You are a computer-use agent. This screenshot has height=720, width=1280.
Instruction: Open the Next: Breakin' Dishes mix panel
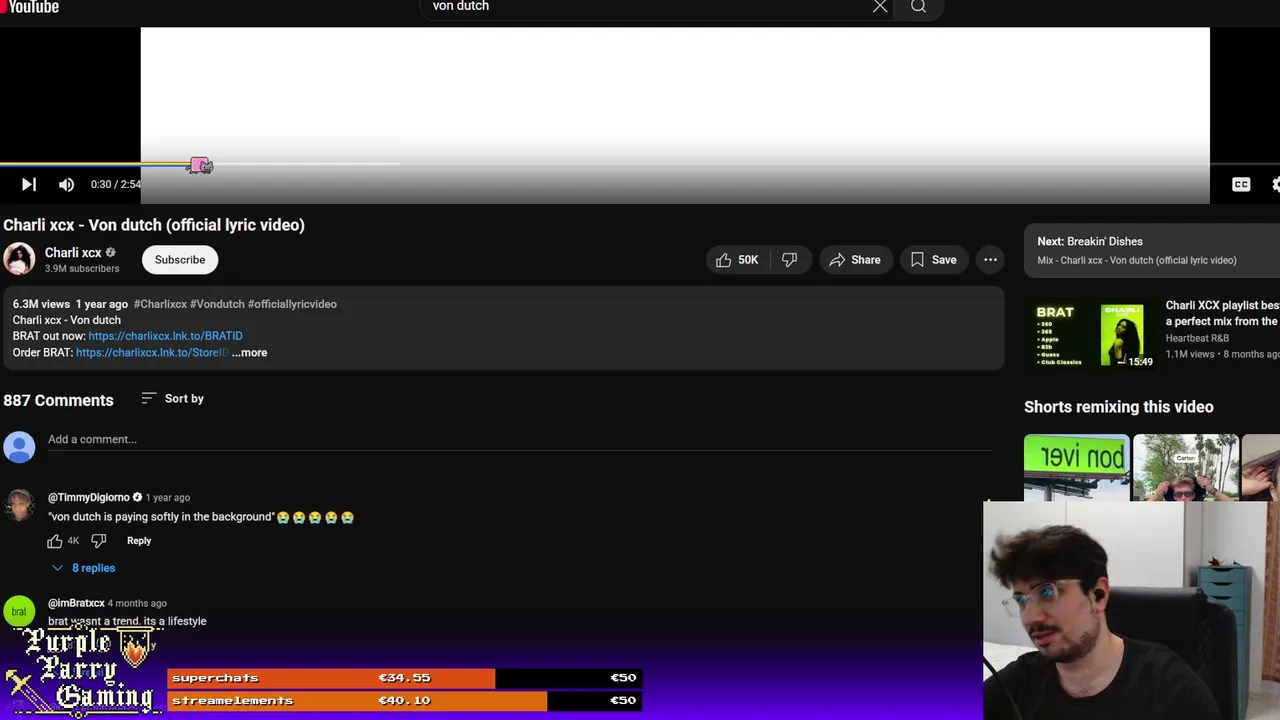pyautogui.click(x=1152, y=250)
